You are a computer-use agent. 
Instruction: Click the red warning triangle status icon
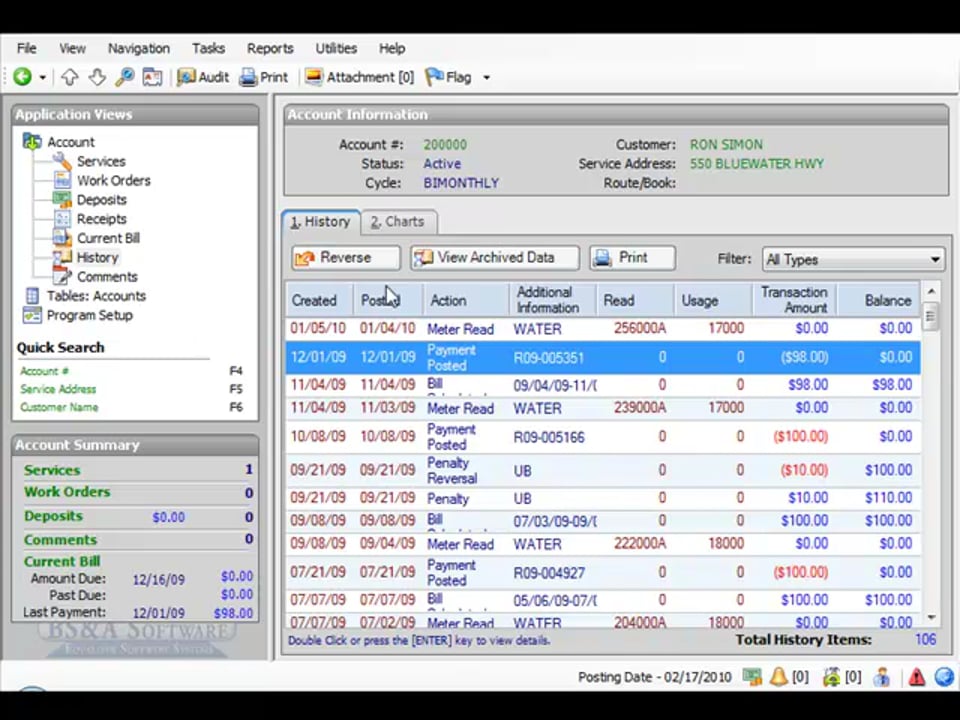click(x=916, y=677)
